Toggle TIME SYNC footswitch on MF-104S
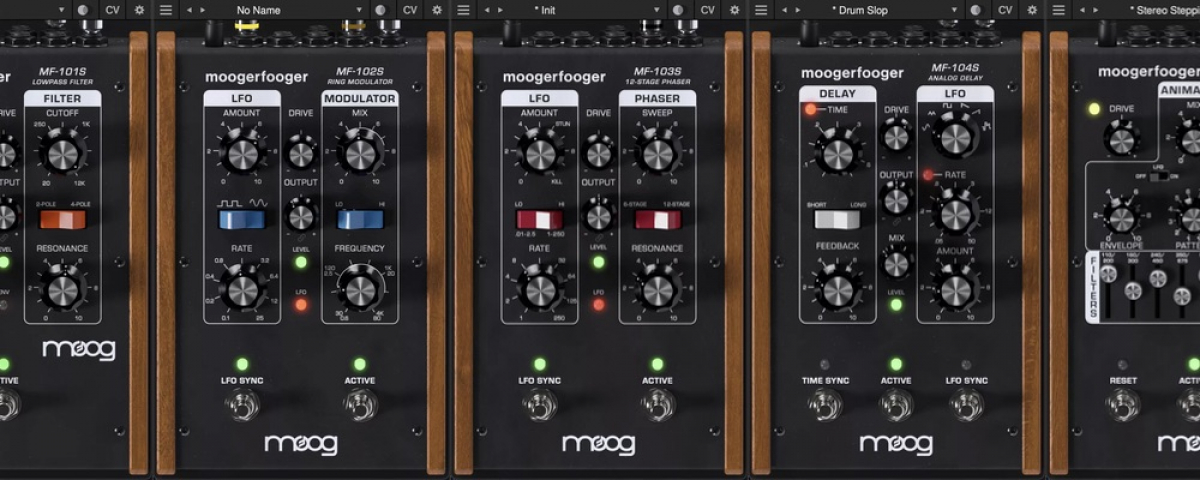This screenshot has height=480, width=1200. click(826, 405)
